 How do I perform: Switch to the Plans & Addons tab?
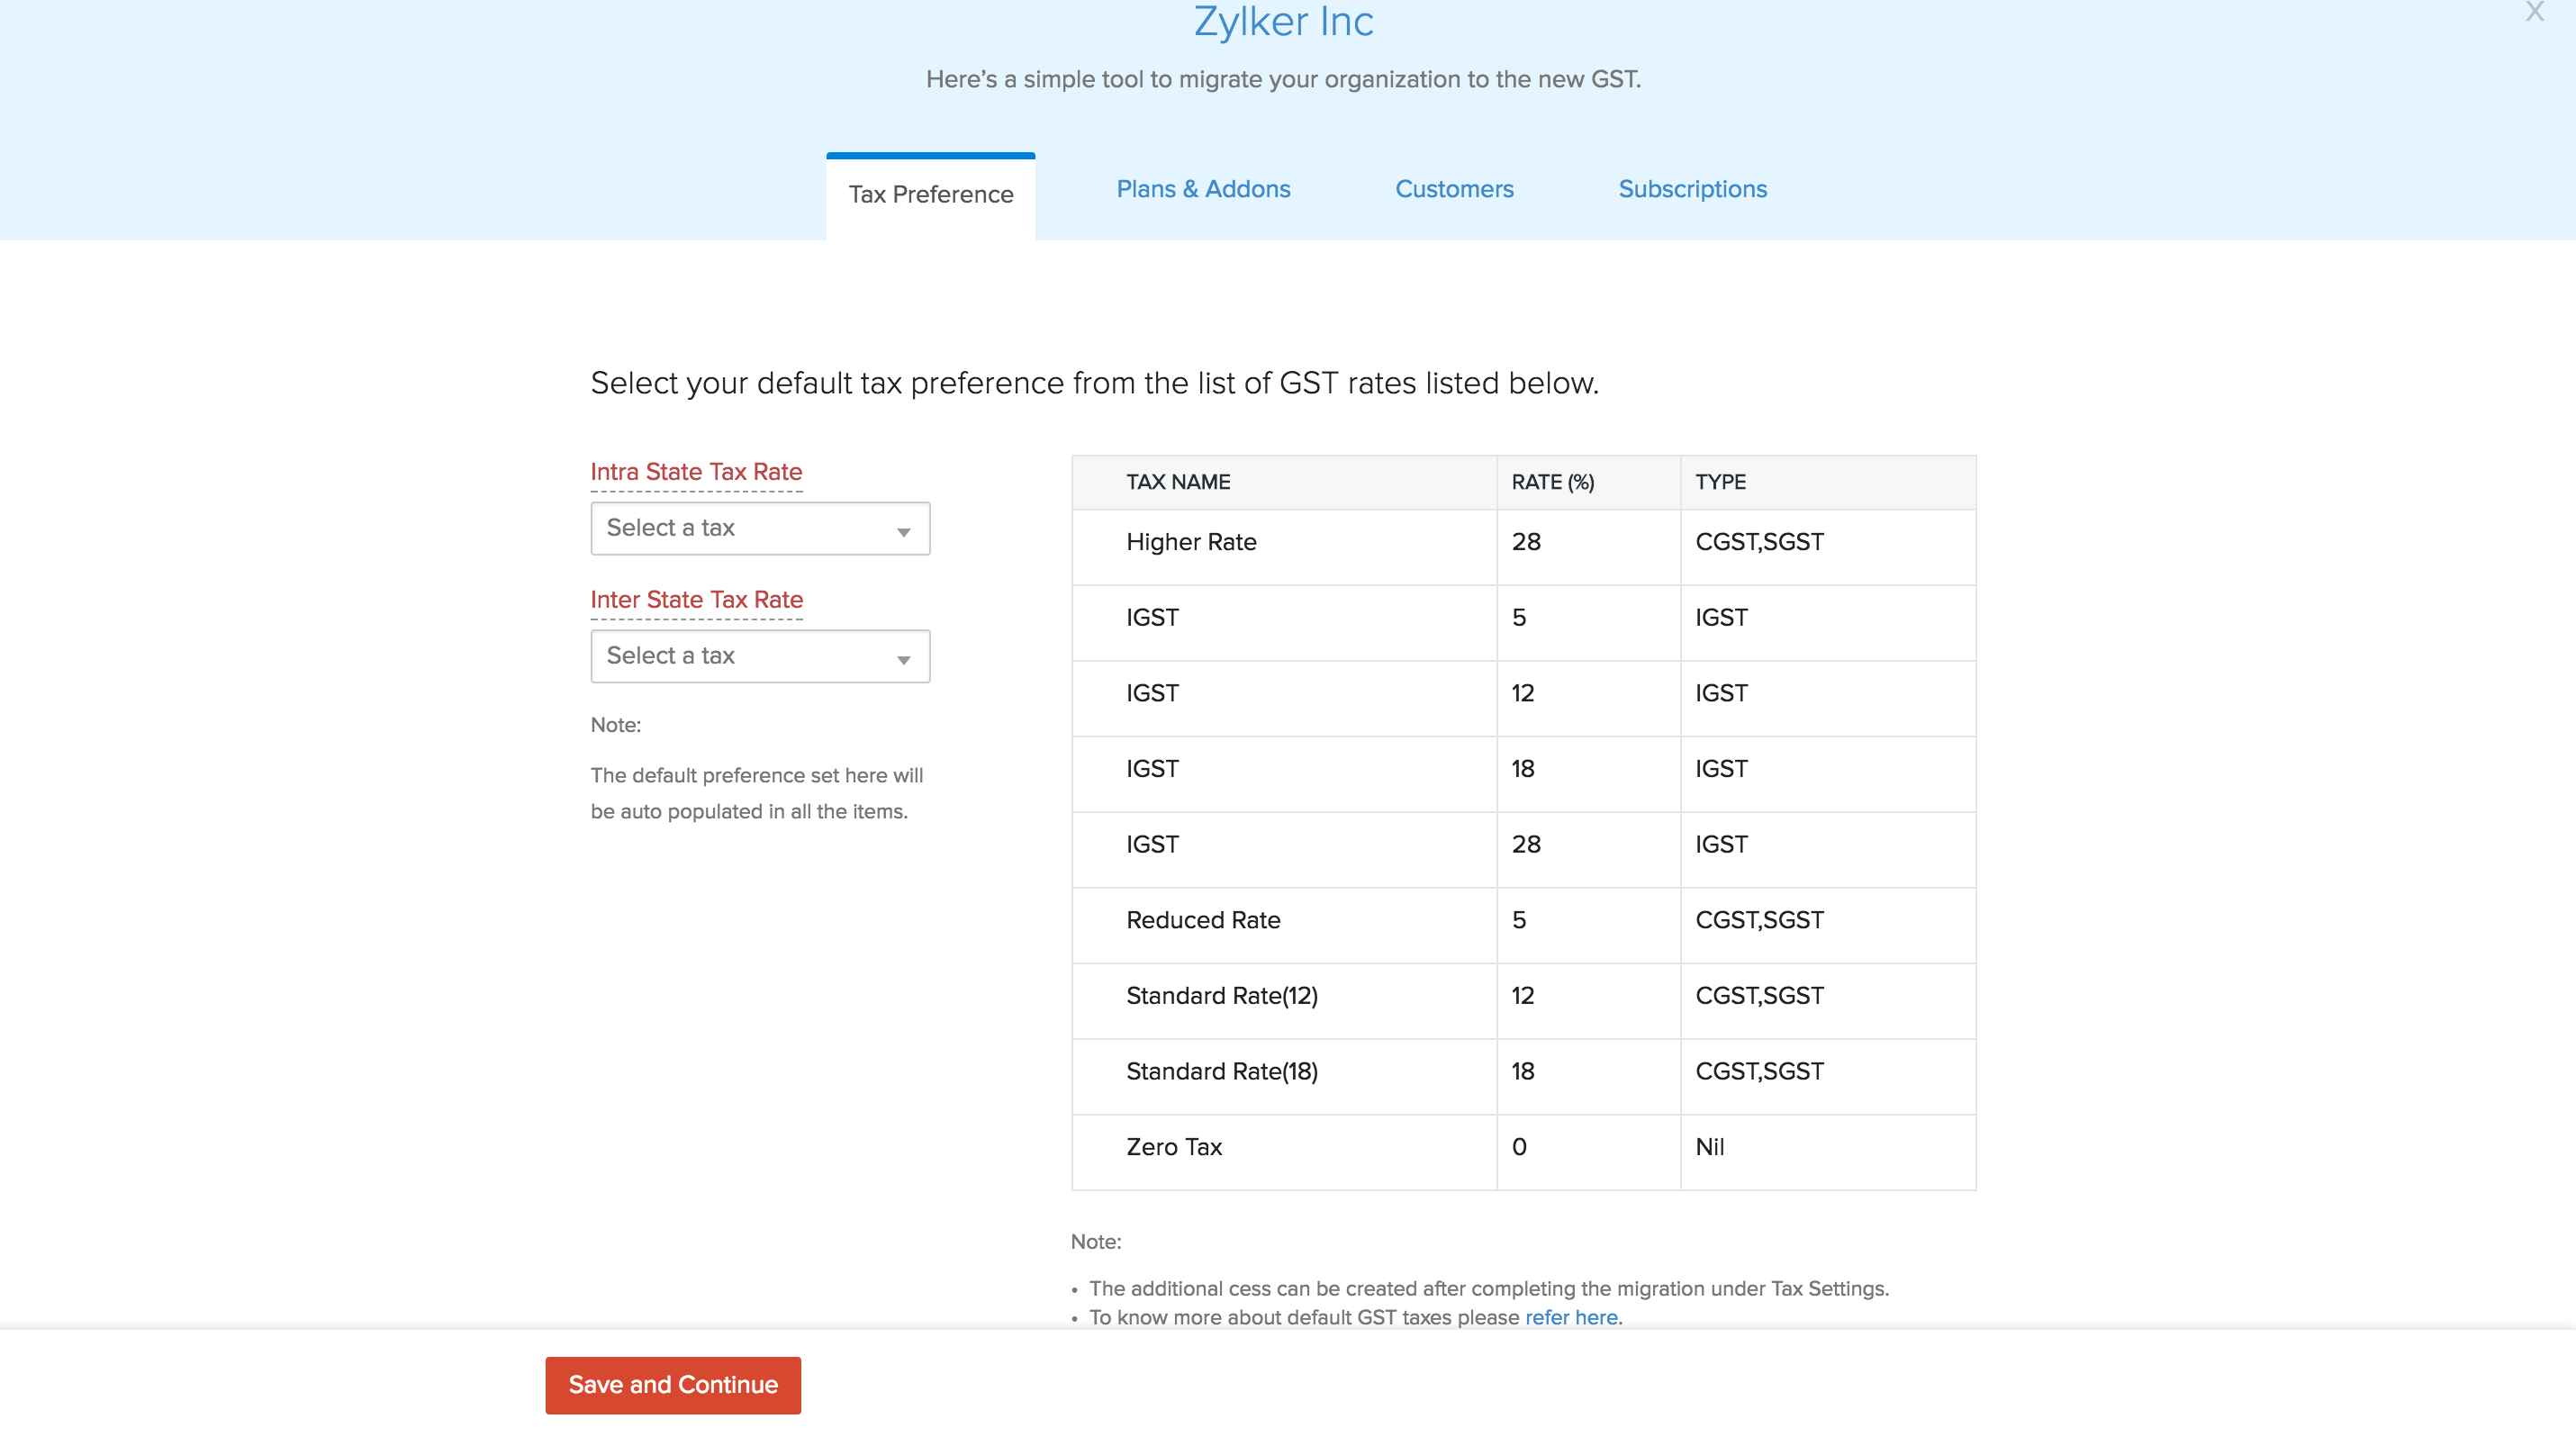pos(1203,189)
